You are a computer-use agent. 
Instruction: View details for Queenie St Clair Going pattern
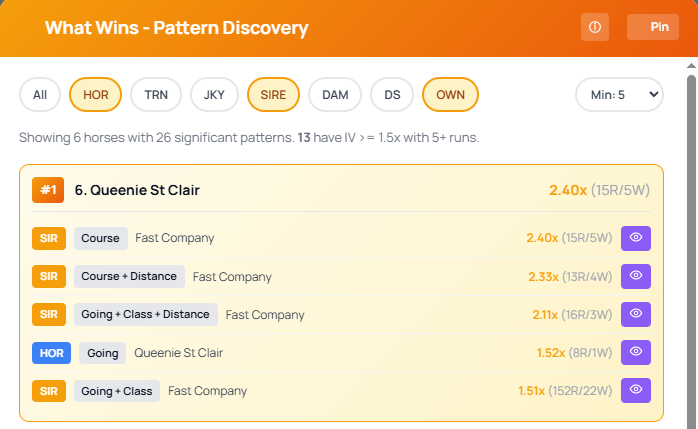(x=636, y=352)
